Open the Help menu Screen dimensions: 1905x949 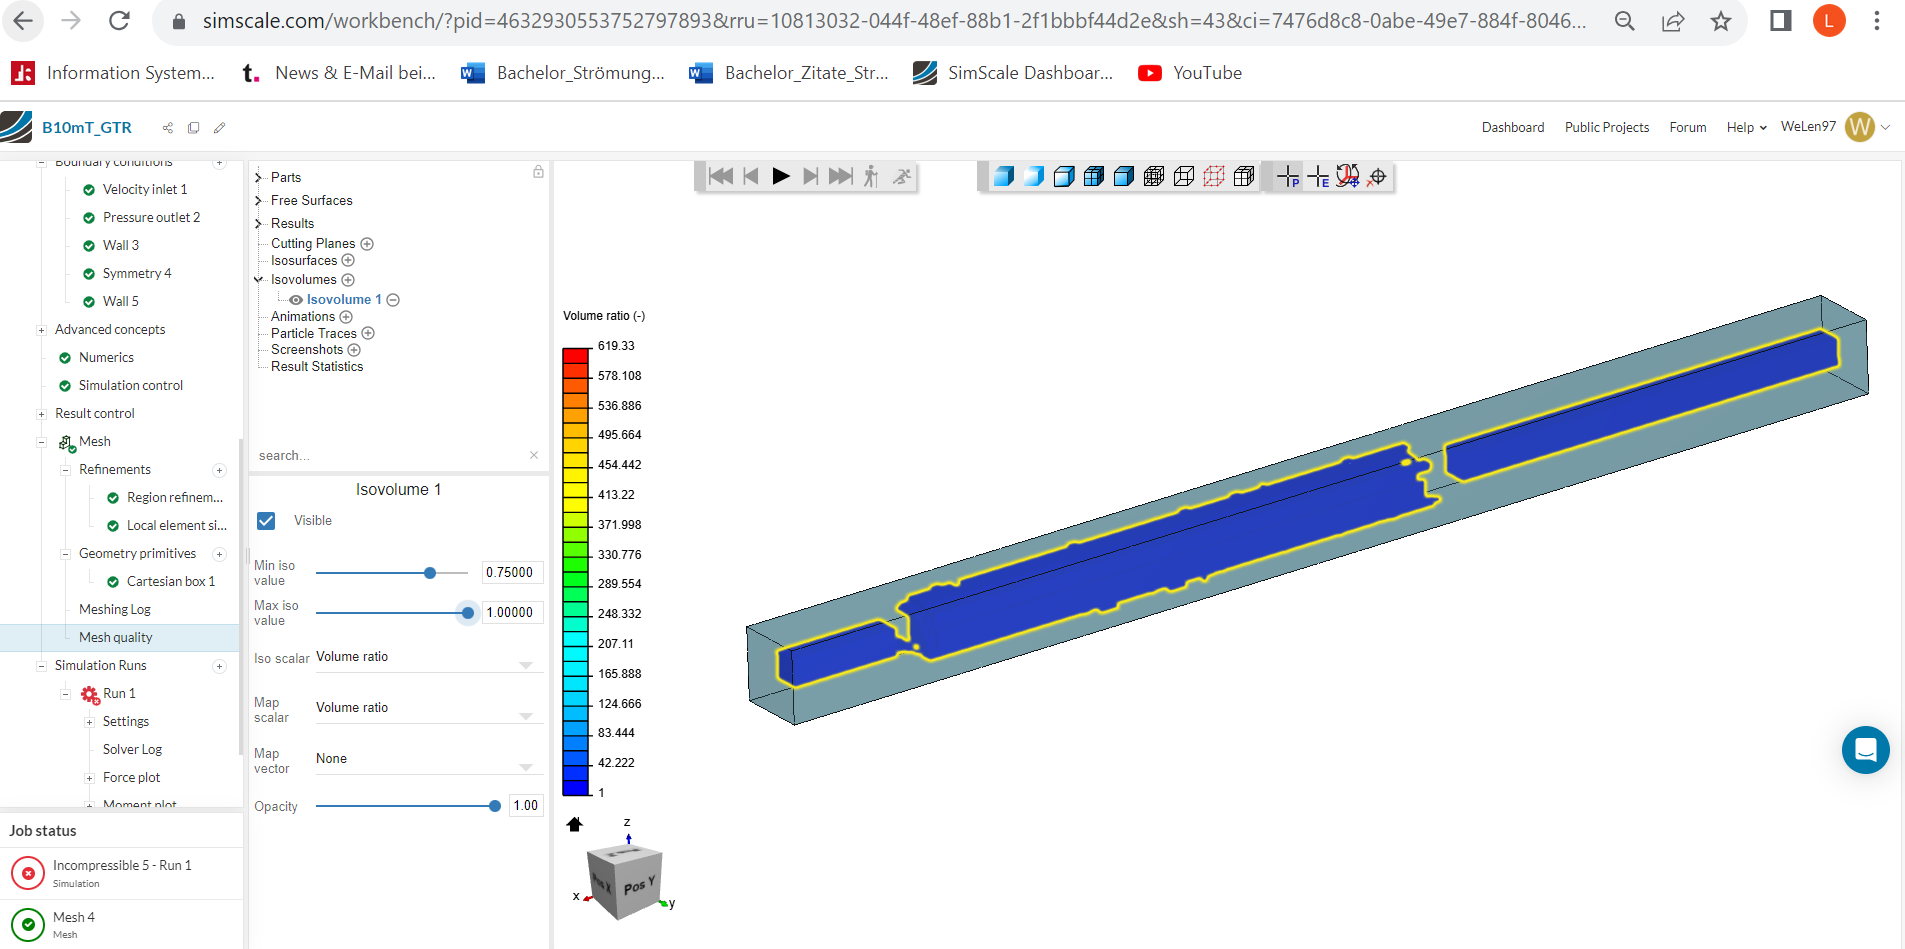[x=1746, y=128]
